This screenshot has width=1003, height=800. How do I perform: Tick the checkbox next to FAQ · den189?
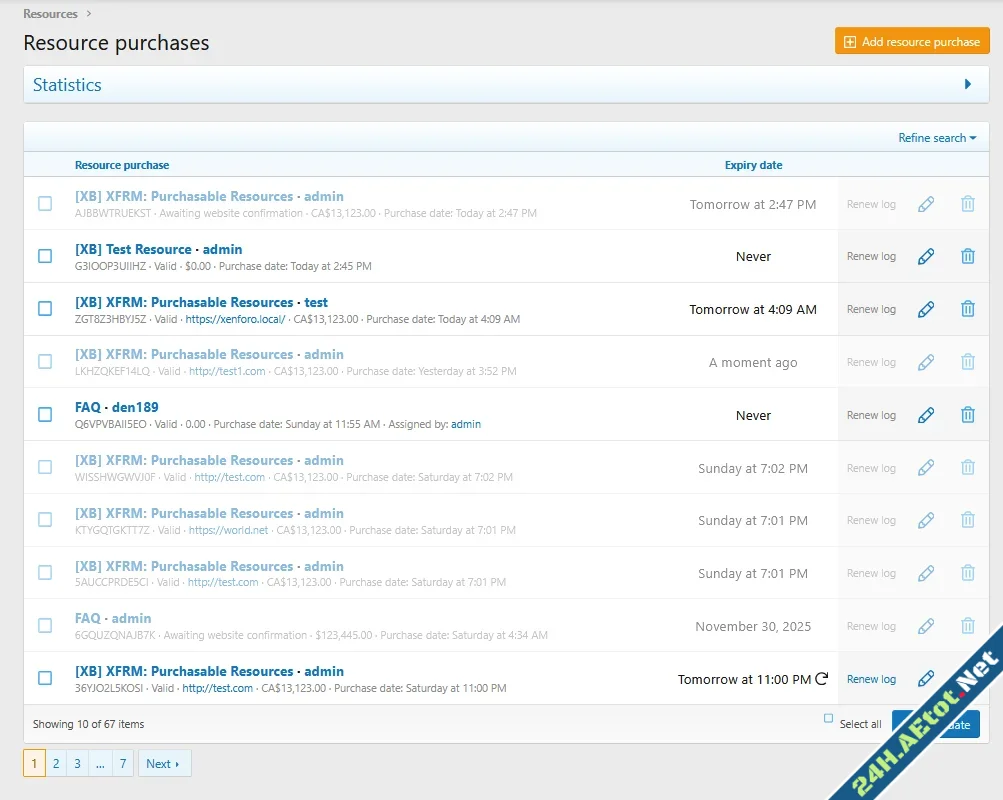tap(44, 414)
